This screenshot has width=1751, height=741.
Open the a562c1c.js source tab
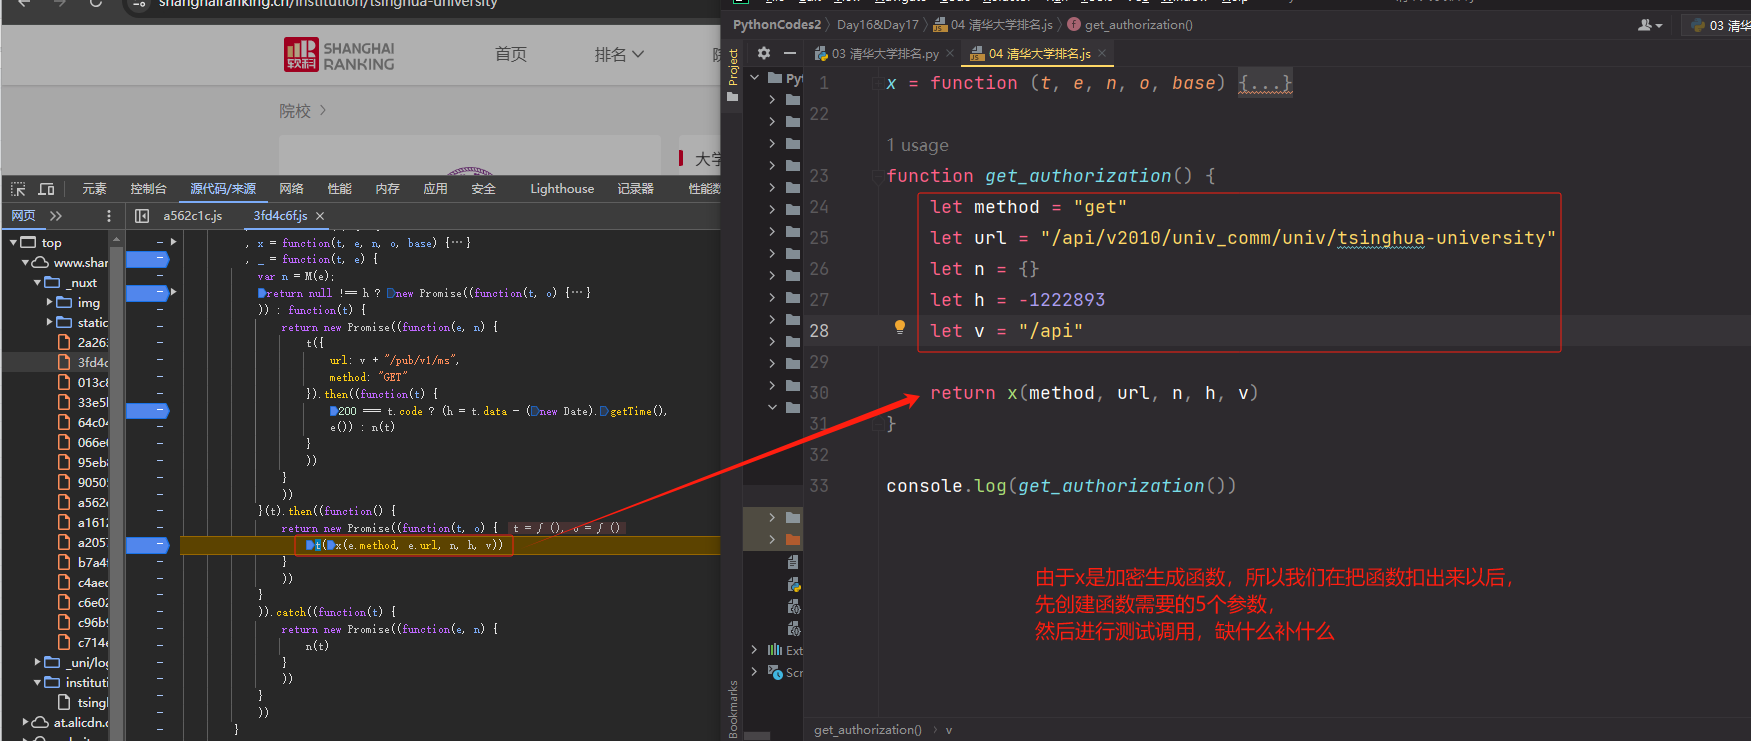(193, 216)
